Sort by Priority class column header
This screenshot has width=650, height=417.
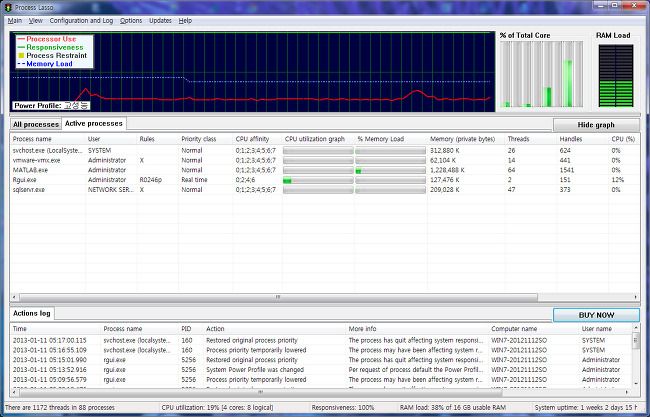206,139
